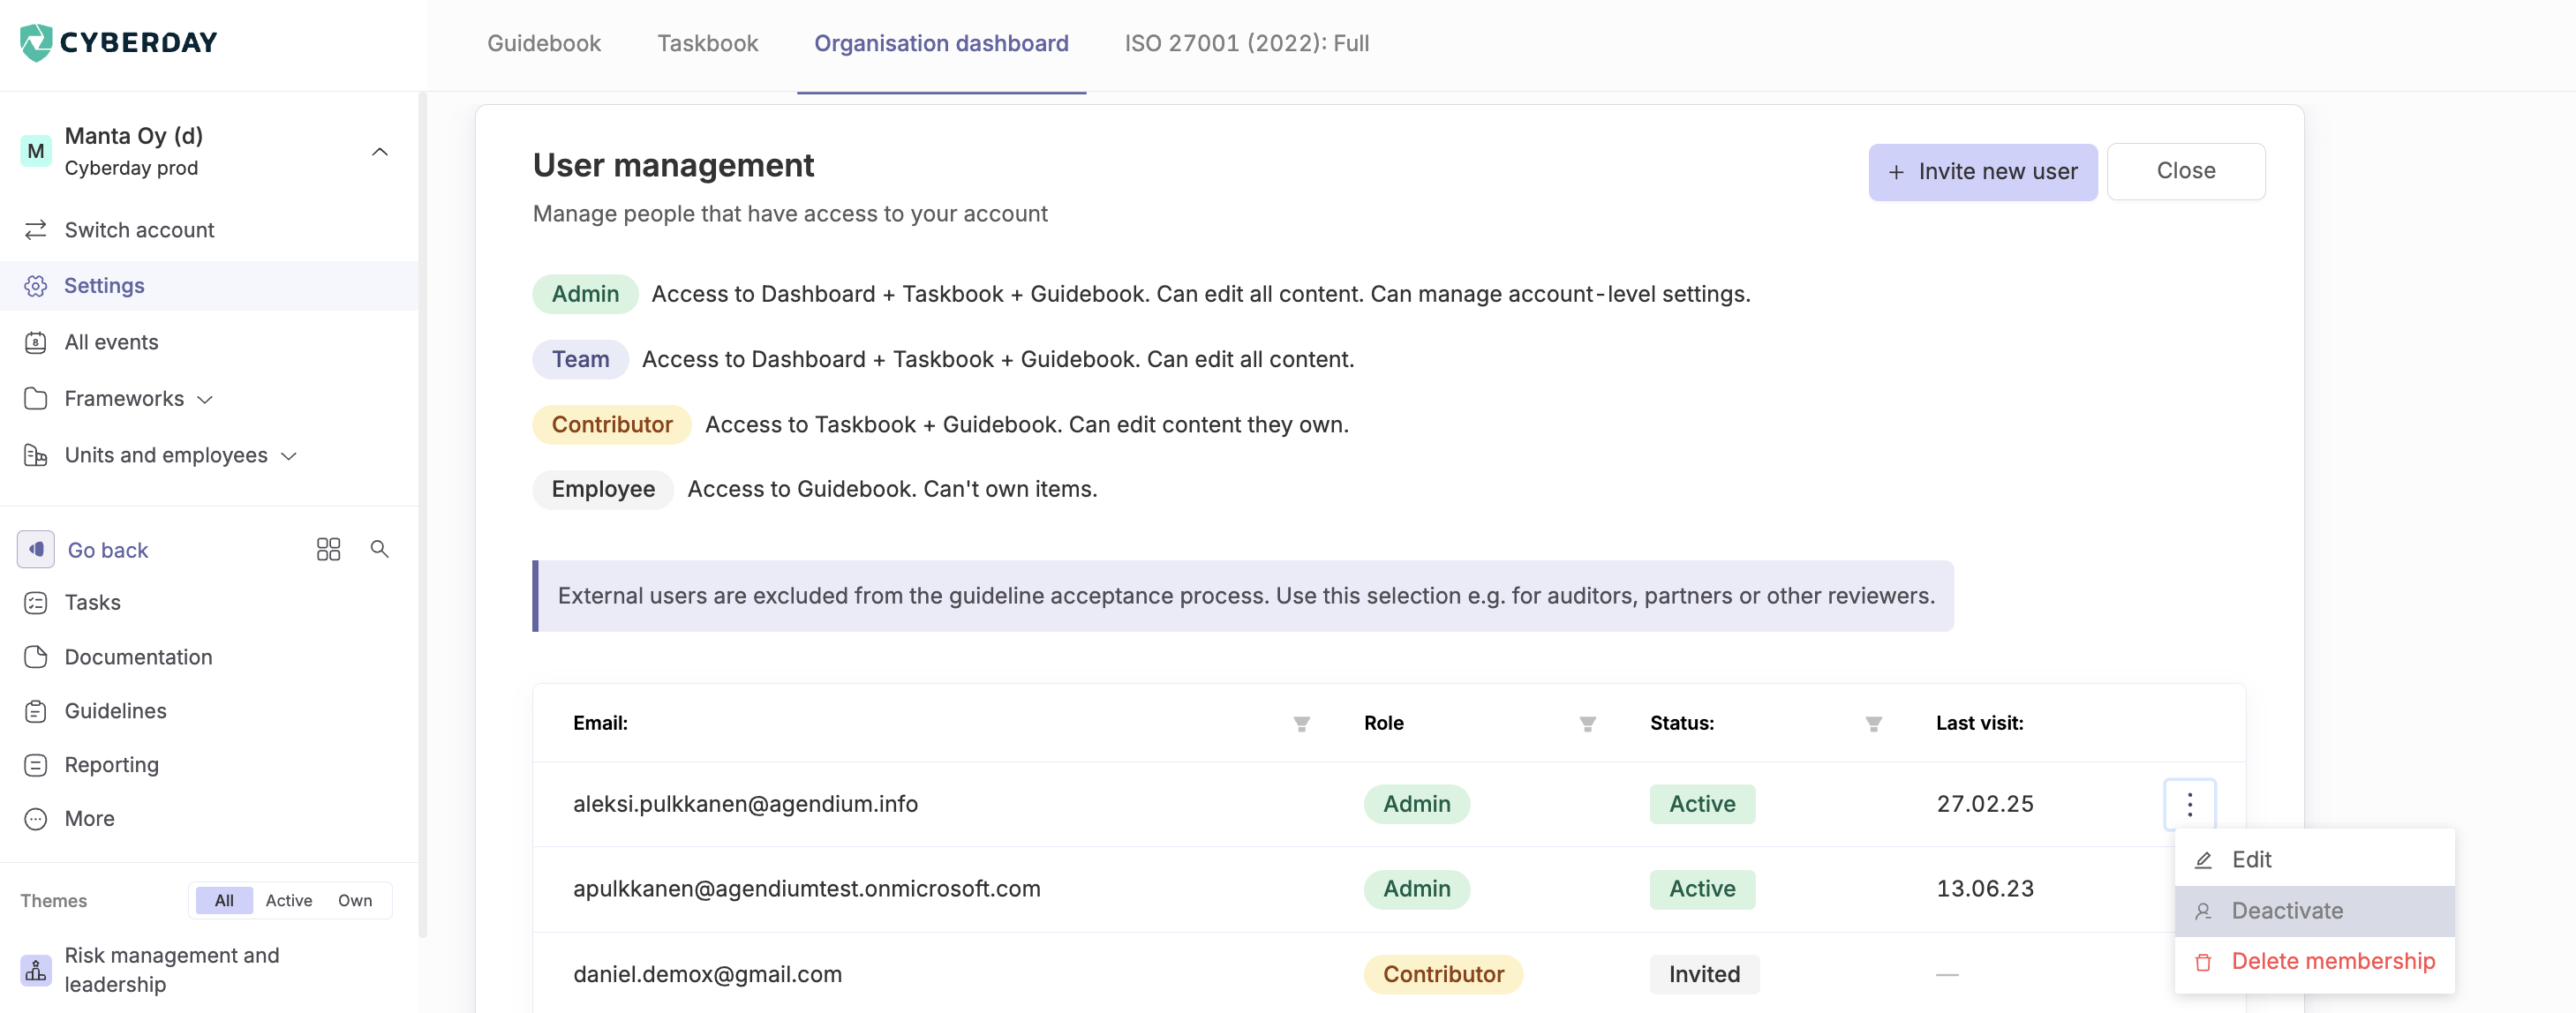
Task: Click the More ellipsis circle icon
Action: pyautogui.click(x=36, y=819)
